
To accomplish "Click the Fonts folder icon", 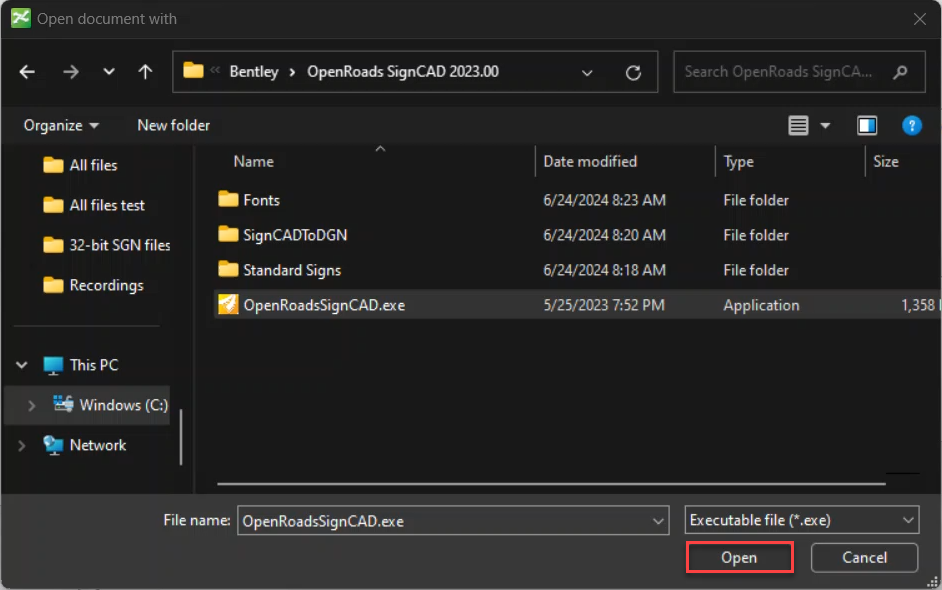I will [x=228, y=199].
